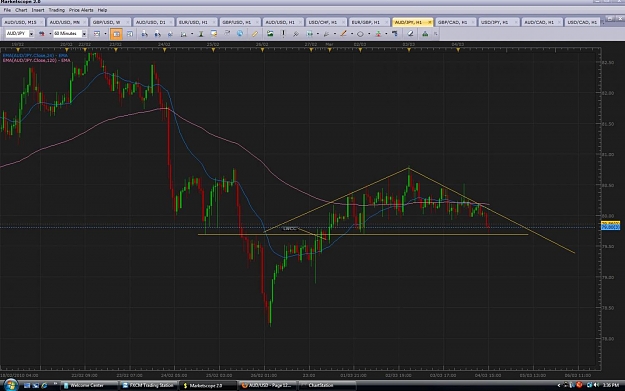Click the gray line drawing tool icon

(x=326, y=34)
